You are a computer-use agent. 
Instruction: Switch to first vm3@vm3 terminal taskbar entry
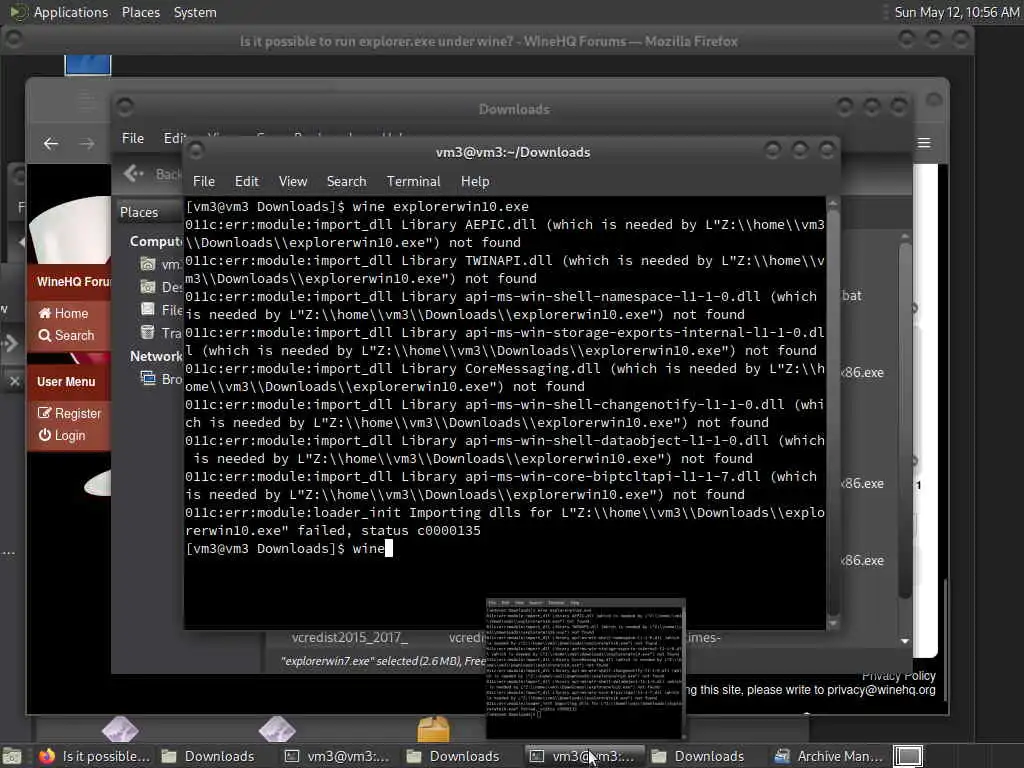coord(336,756)
